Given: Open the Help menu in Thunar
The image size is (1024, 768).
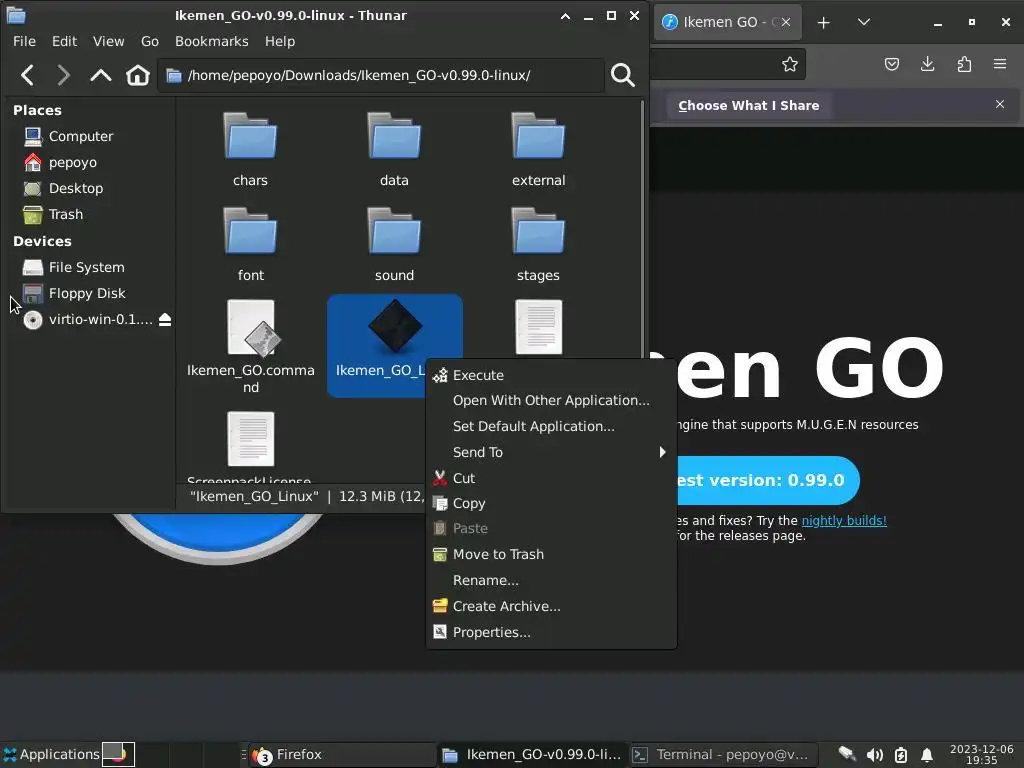Looking at the screenshot, I should click(x=280, y=41).
